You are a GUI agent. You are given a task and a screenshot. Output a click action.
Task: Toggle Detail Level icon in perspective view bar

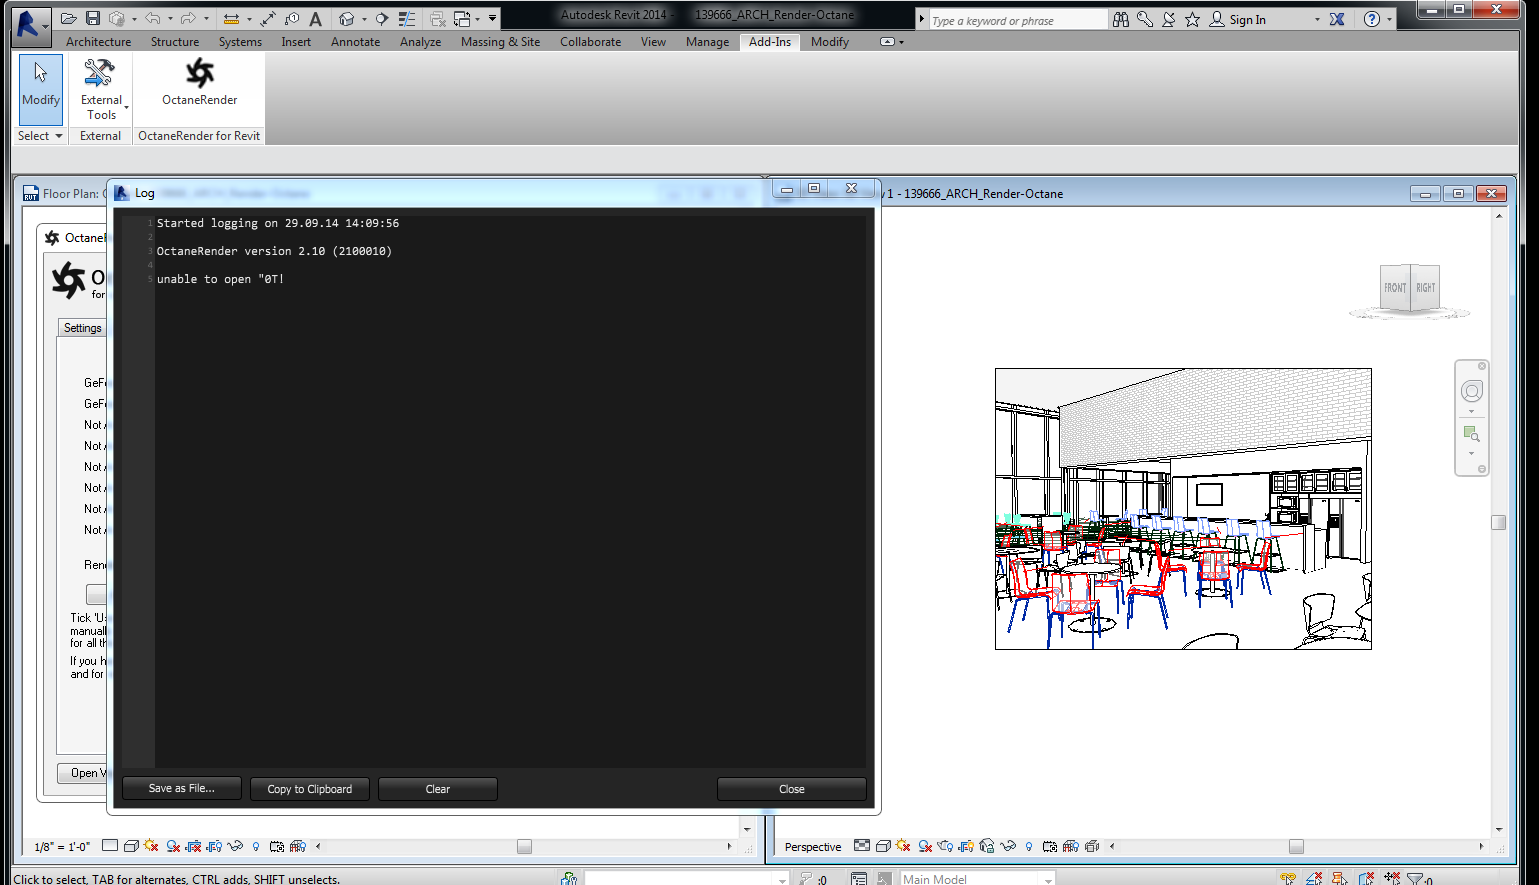(x=862, y=846)
